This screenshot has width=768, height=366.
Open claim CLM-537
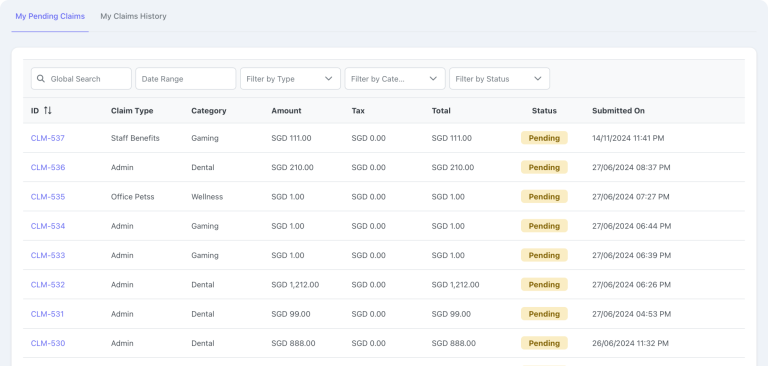click(48, 138)
